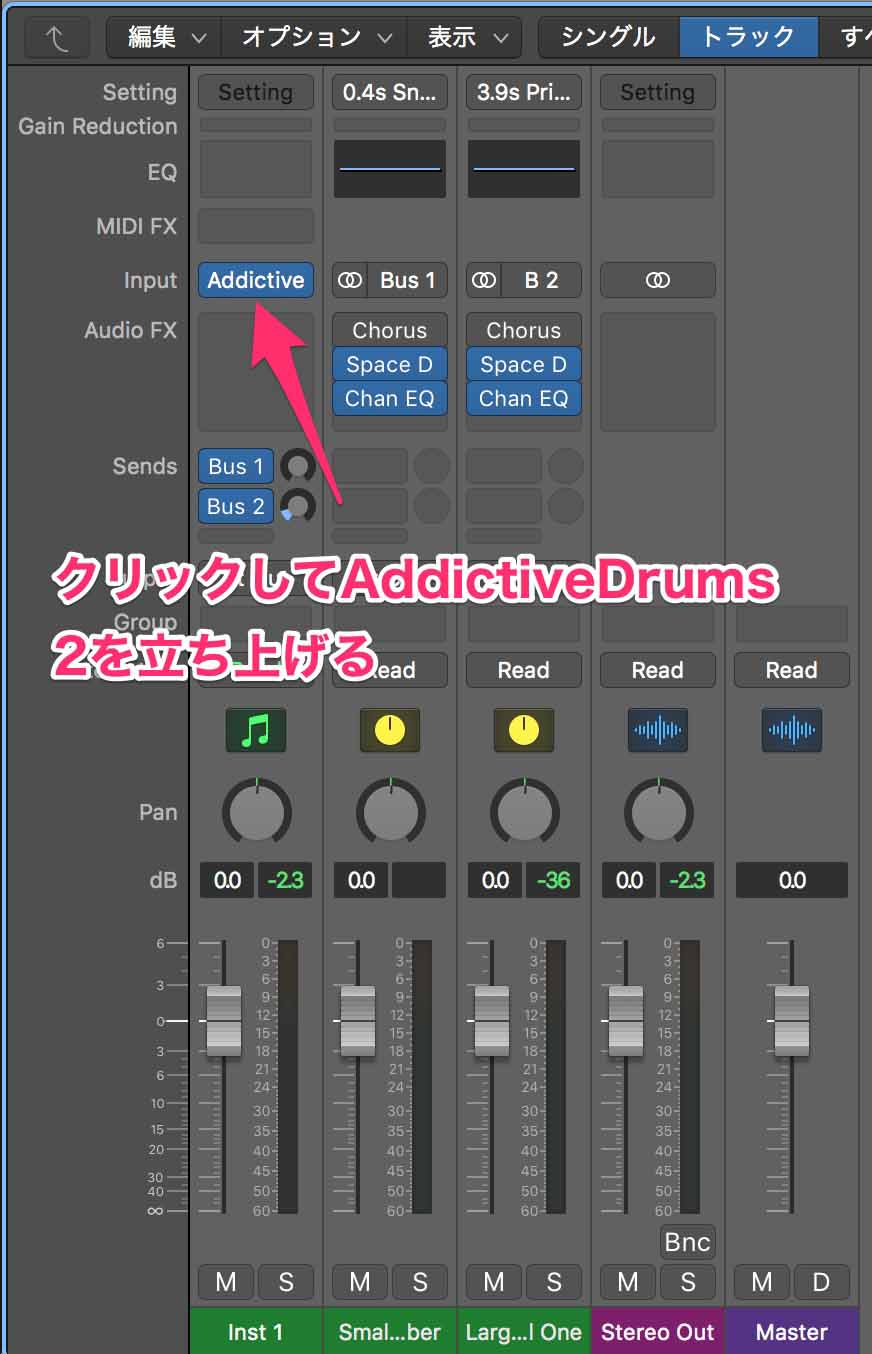Image resolution: width=872 pixels, height=1354 pixels.
Task: Mute the Smal...ber channel
Action: (360, 1282)
